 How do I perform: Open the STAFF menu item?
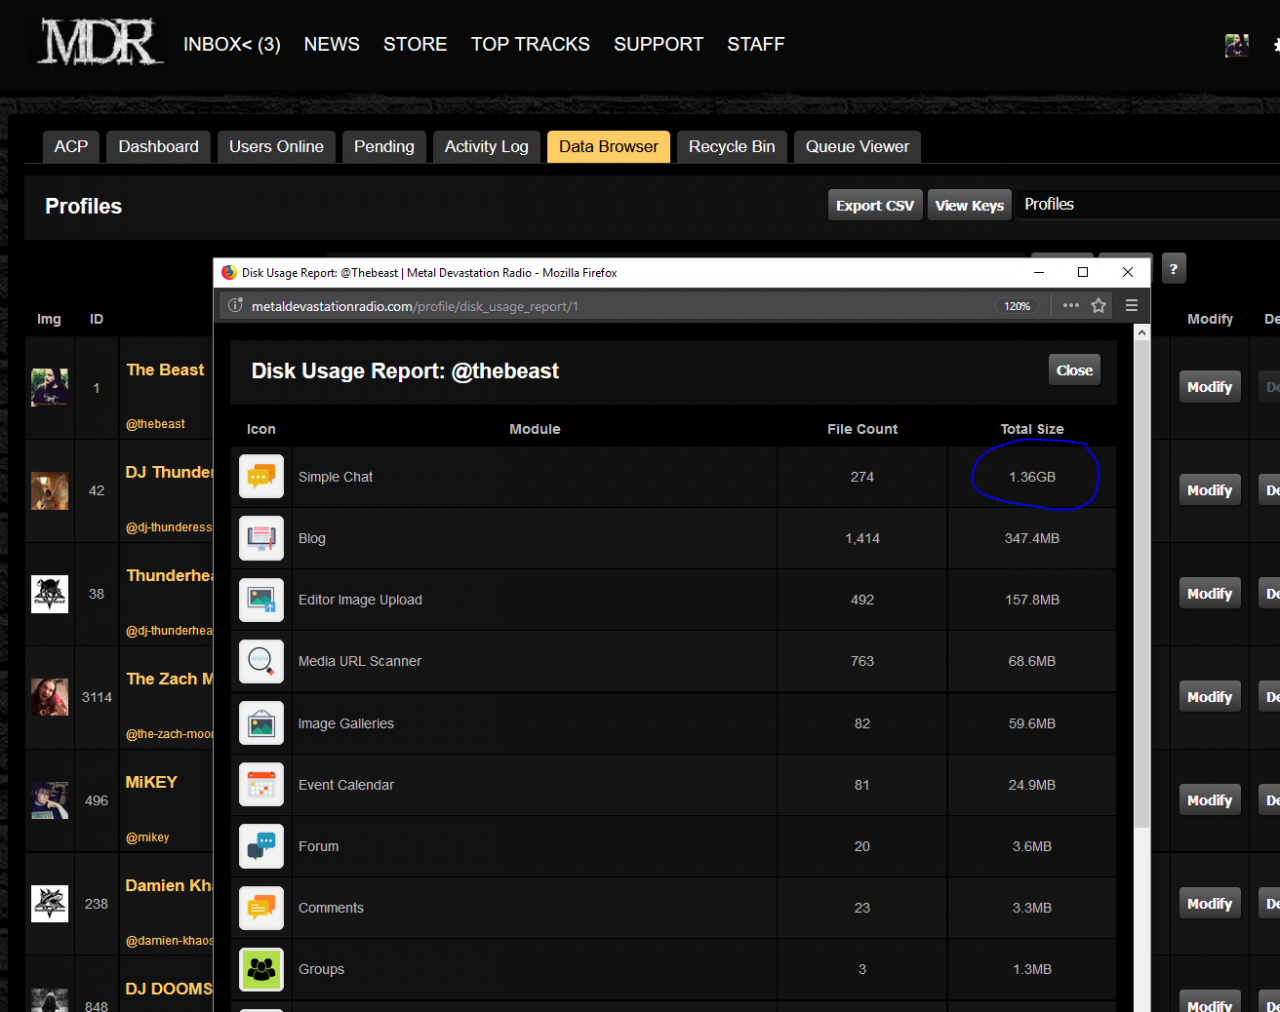(756, 44)
